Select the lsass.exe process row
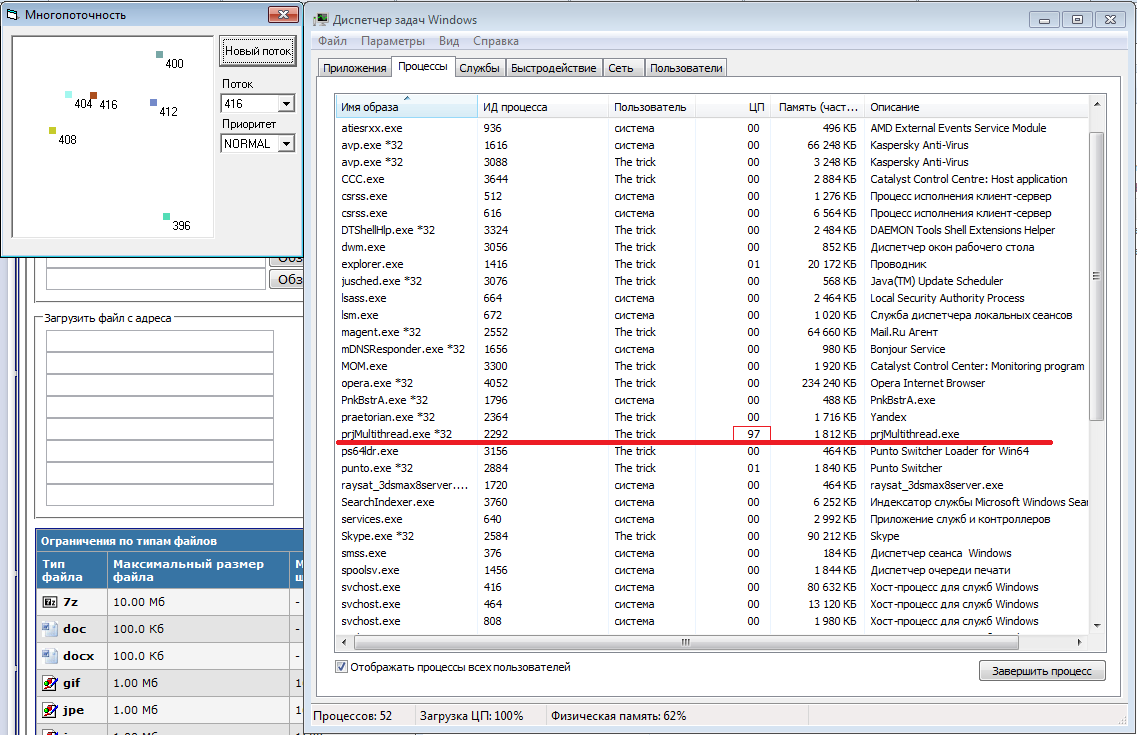 [x=712, y=298]
